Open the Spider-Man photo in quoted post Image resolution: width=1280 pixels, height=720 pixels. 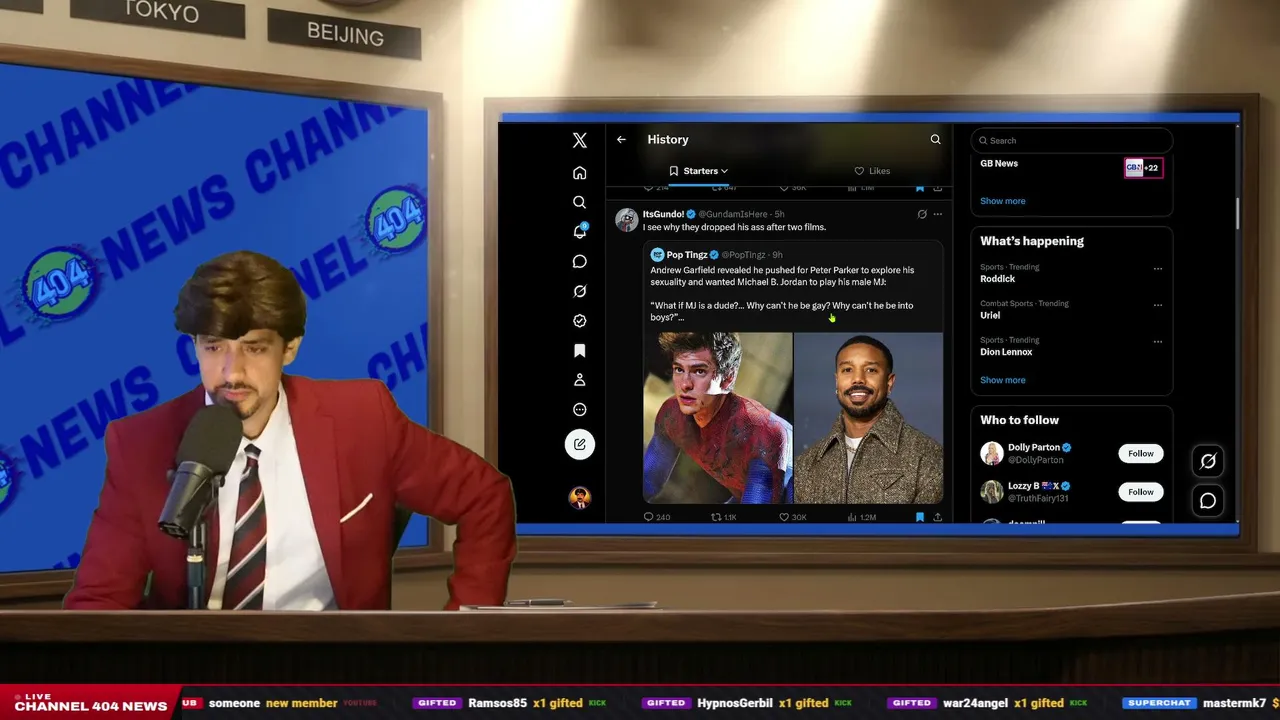717,418
